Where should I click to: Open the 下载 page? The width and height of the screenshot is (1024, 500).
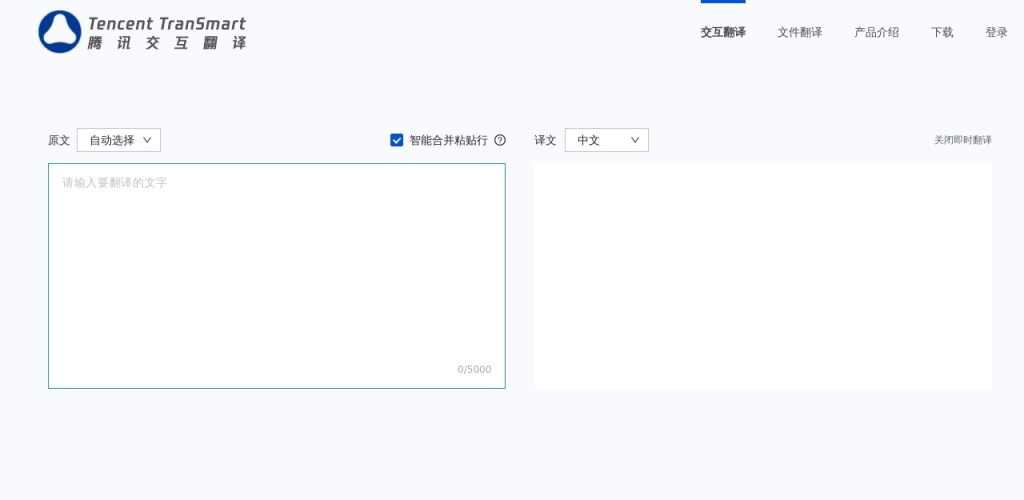tap(942, 32)
